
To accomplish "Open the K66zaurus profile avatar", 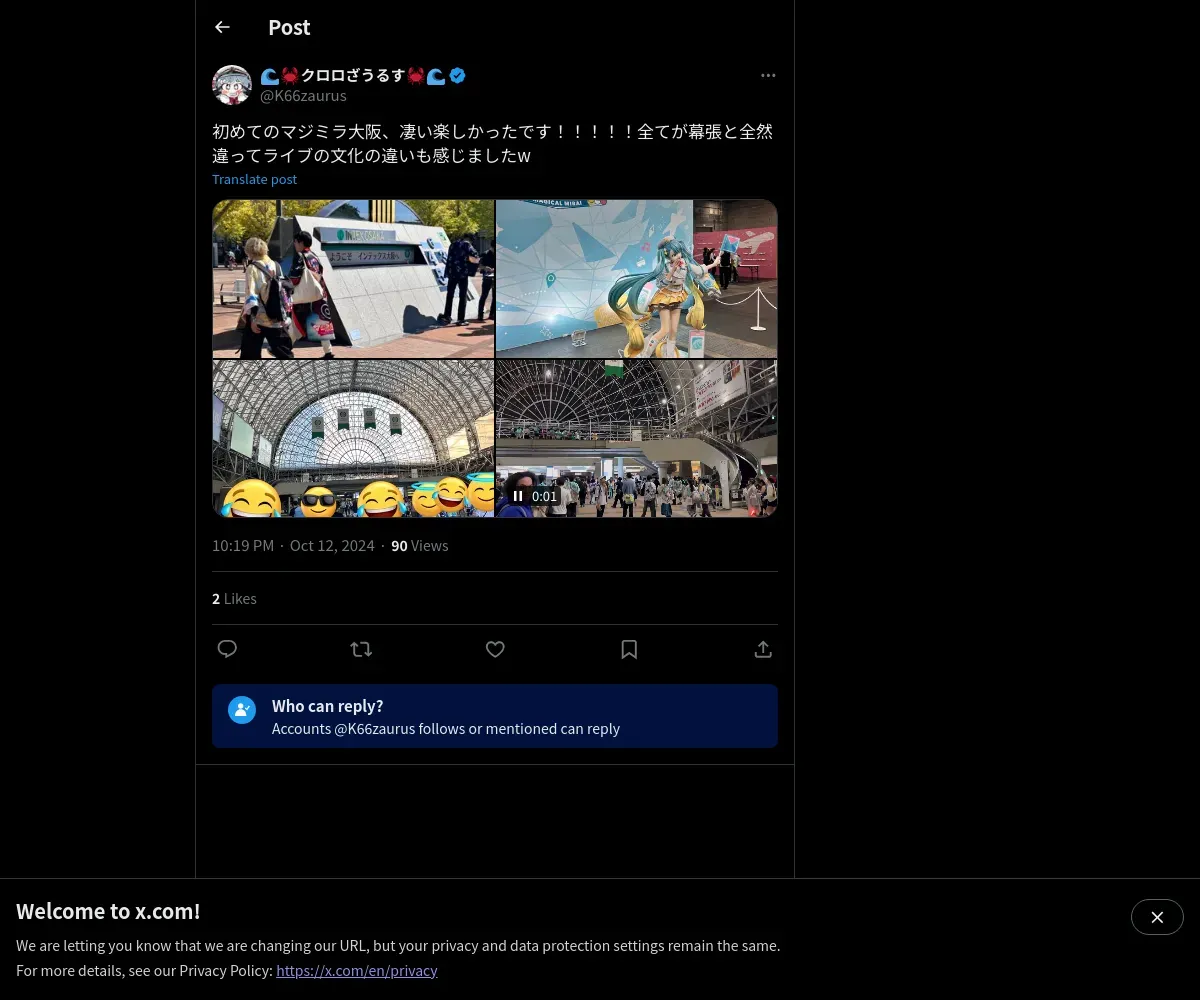I will (x=232, y=85).
